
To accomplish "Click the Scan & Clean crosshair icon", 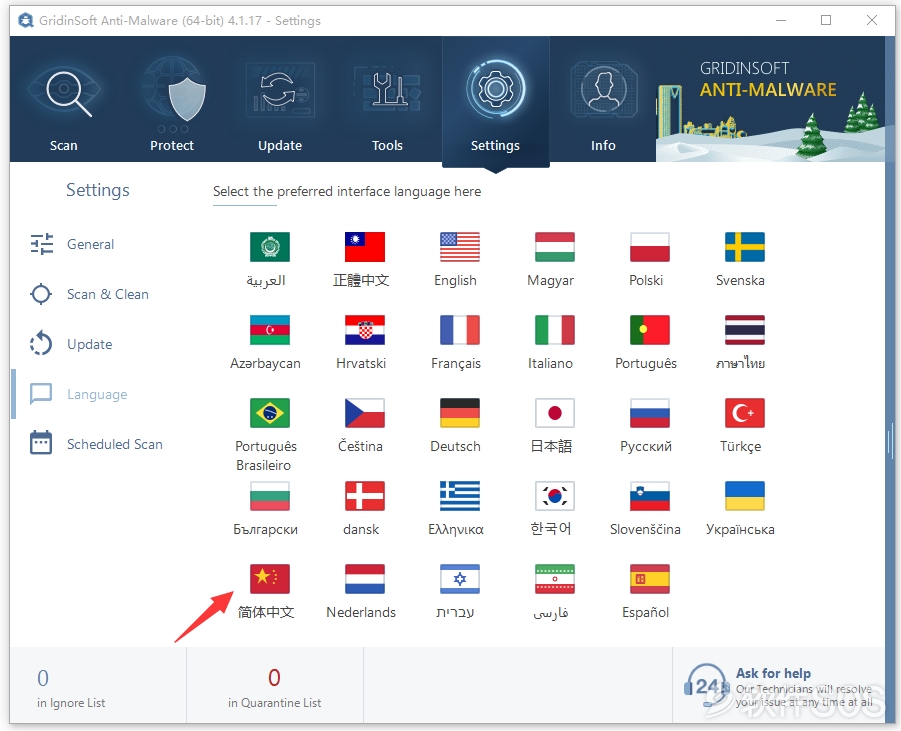I will pyautogui.click(x=41, y=294).
